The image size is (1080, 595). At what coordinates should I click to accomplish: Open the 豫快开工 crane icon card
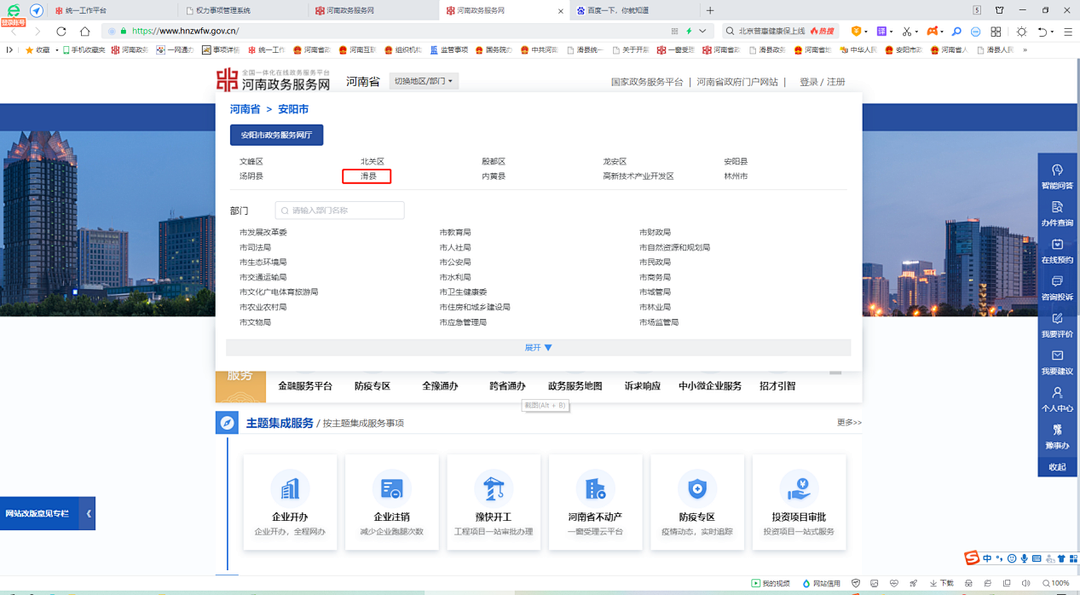click(x=493, y=488)
